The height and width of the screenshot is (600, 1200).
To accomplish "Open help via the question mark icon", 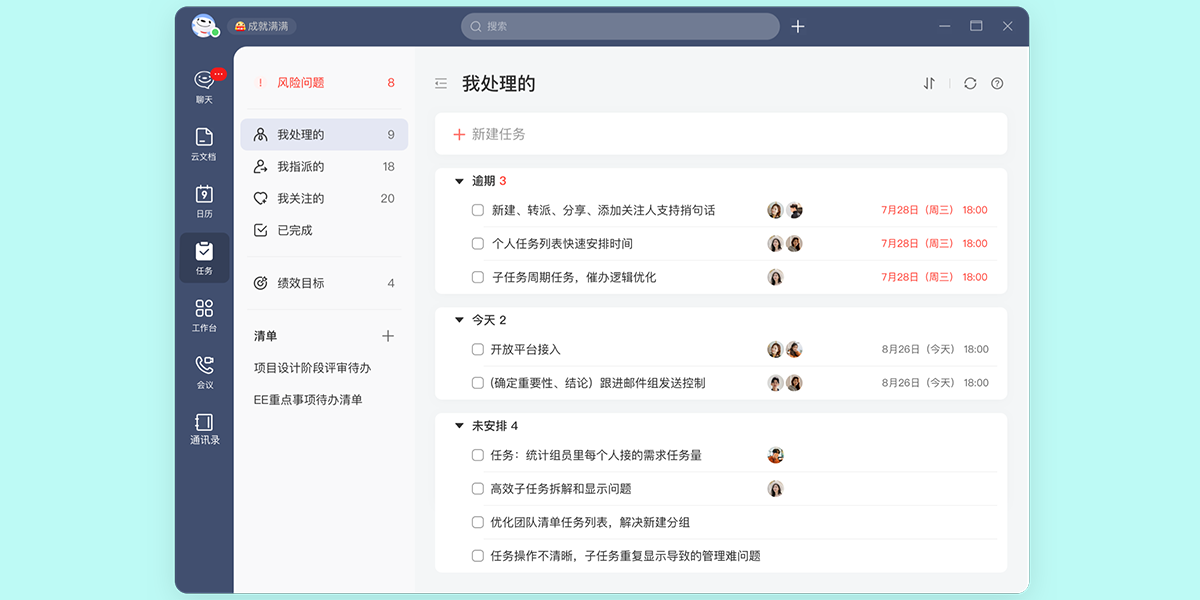I will (x=997, y=84).
